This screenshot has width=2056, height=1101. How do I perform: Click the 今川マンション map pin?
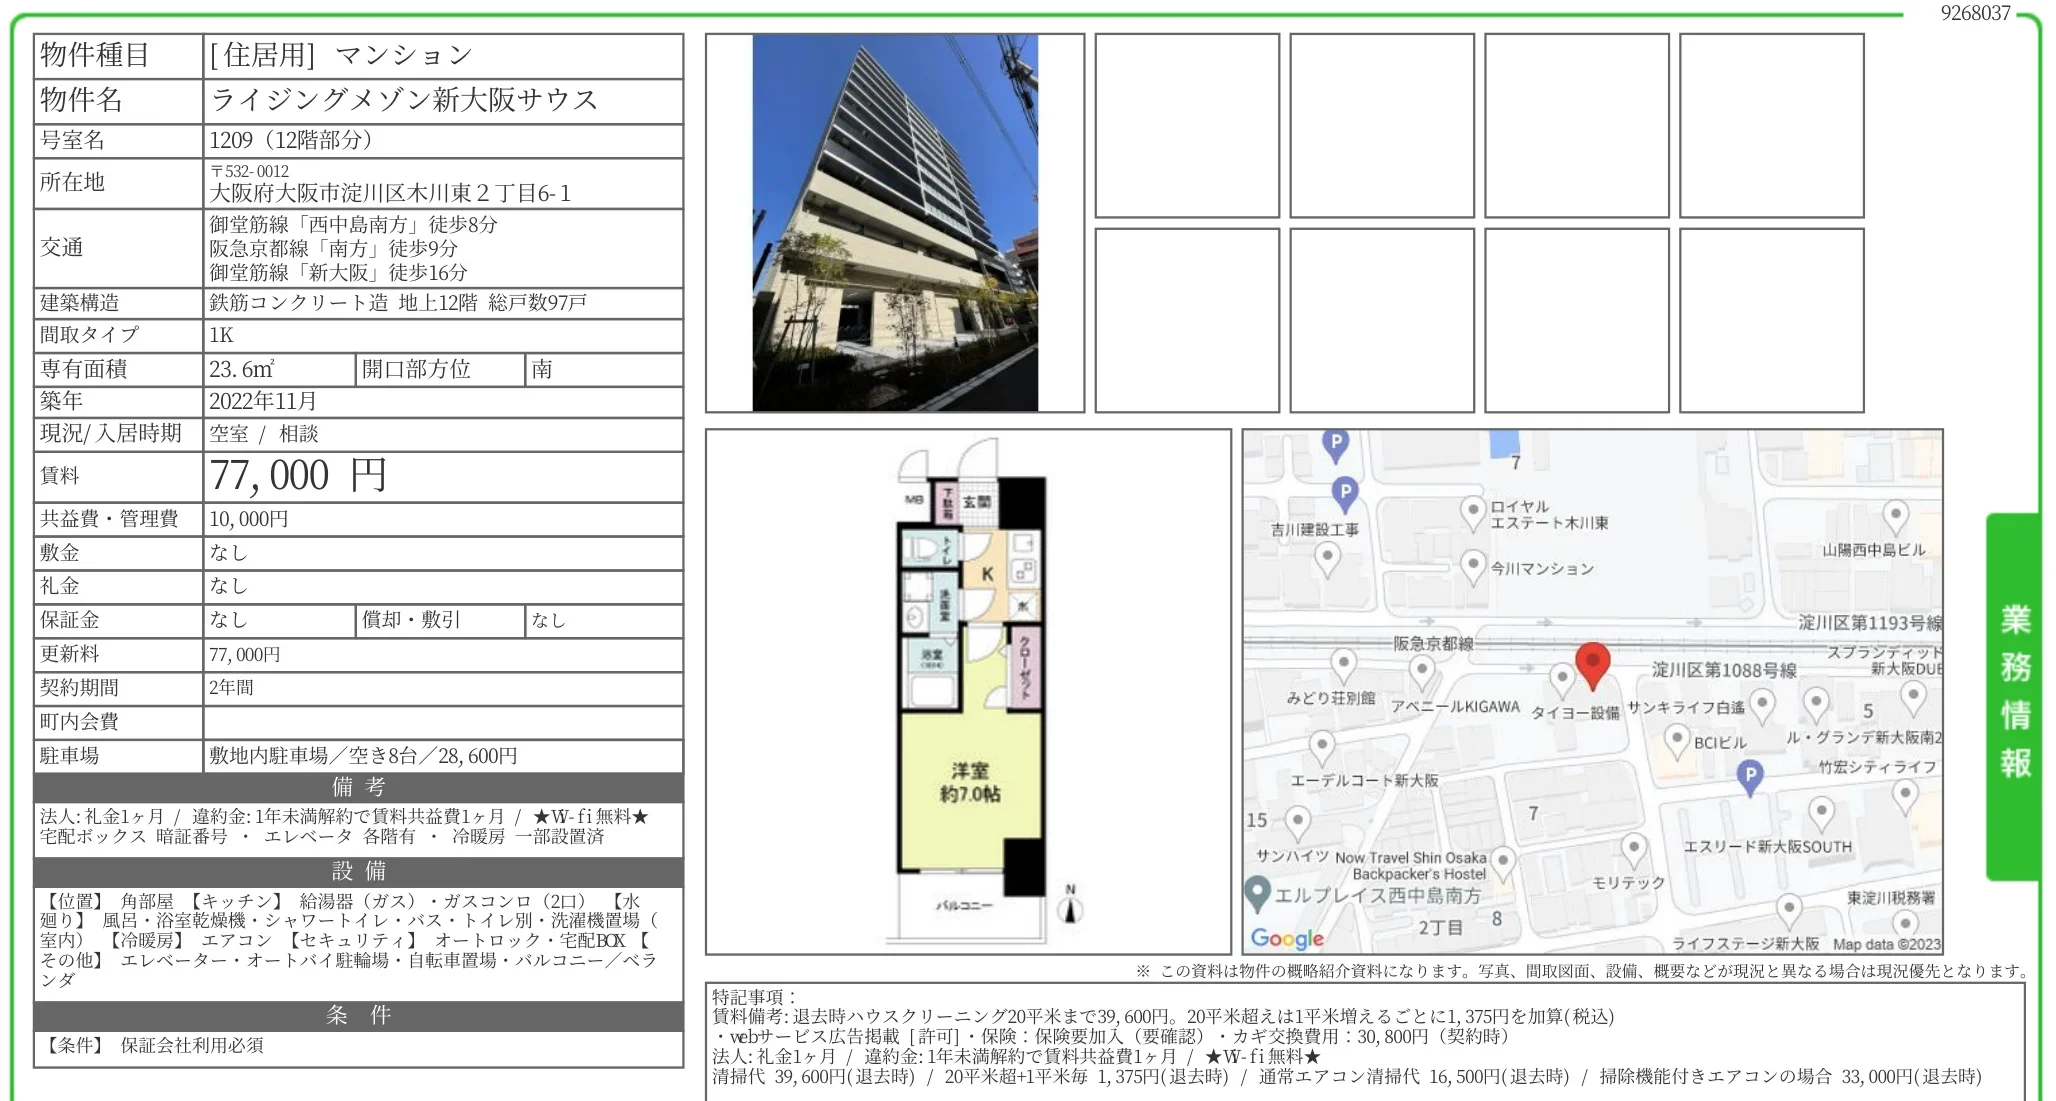coord(1472,565)
